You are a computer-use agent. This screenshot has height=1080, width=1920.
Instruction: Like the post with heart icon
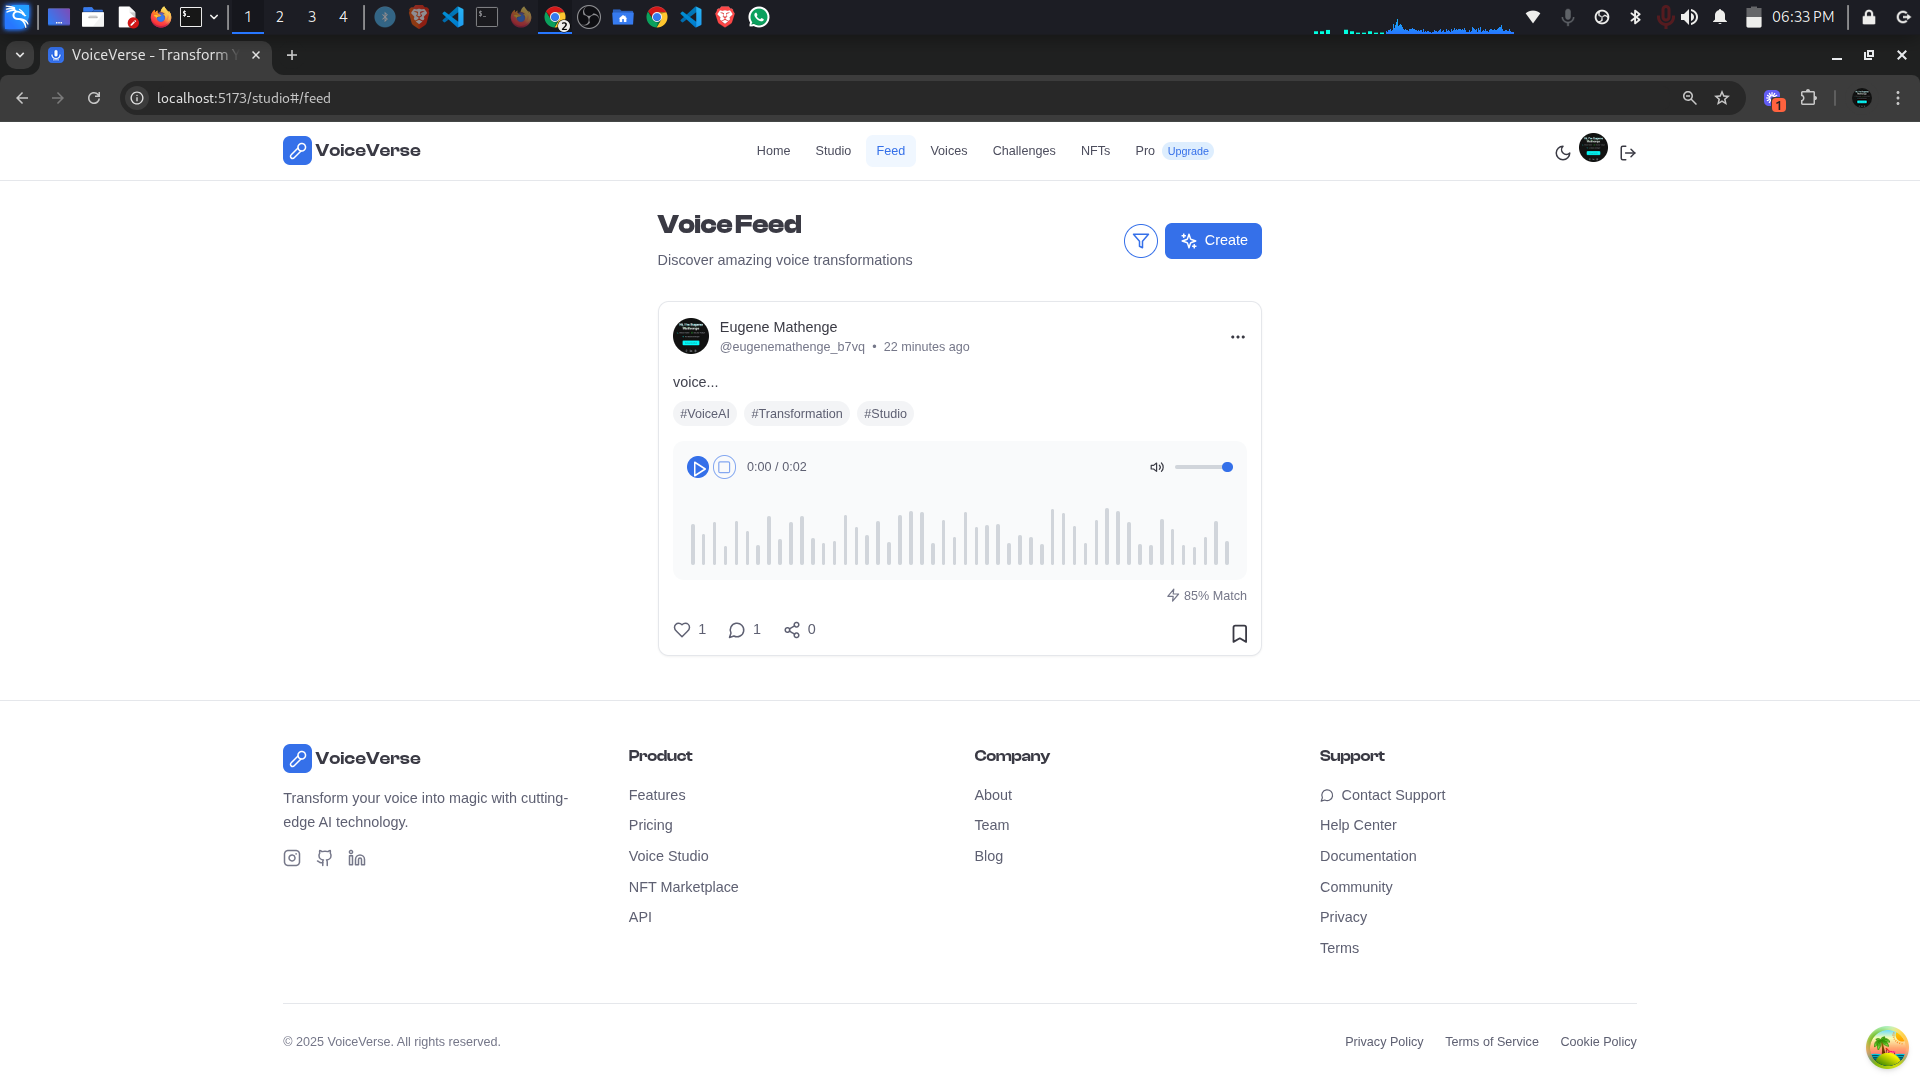point(682,630)
